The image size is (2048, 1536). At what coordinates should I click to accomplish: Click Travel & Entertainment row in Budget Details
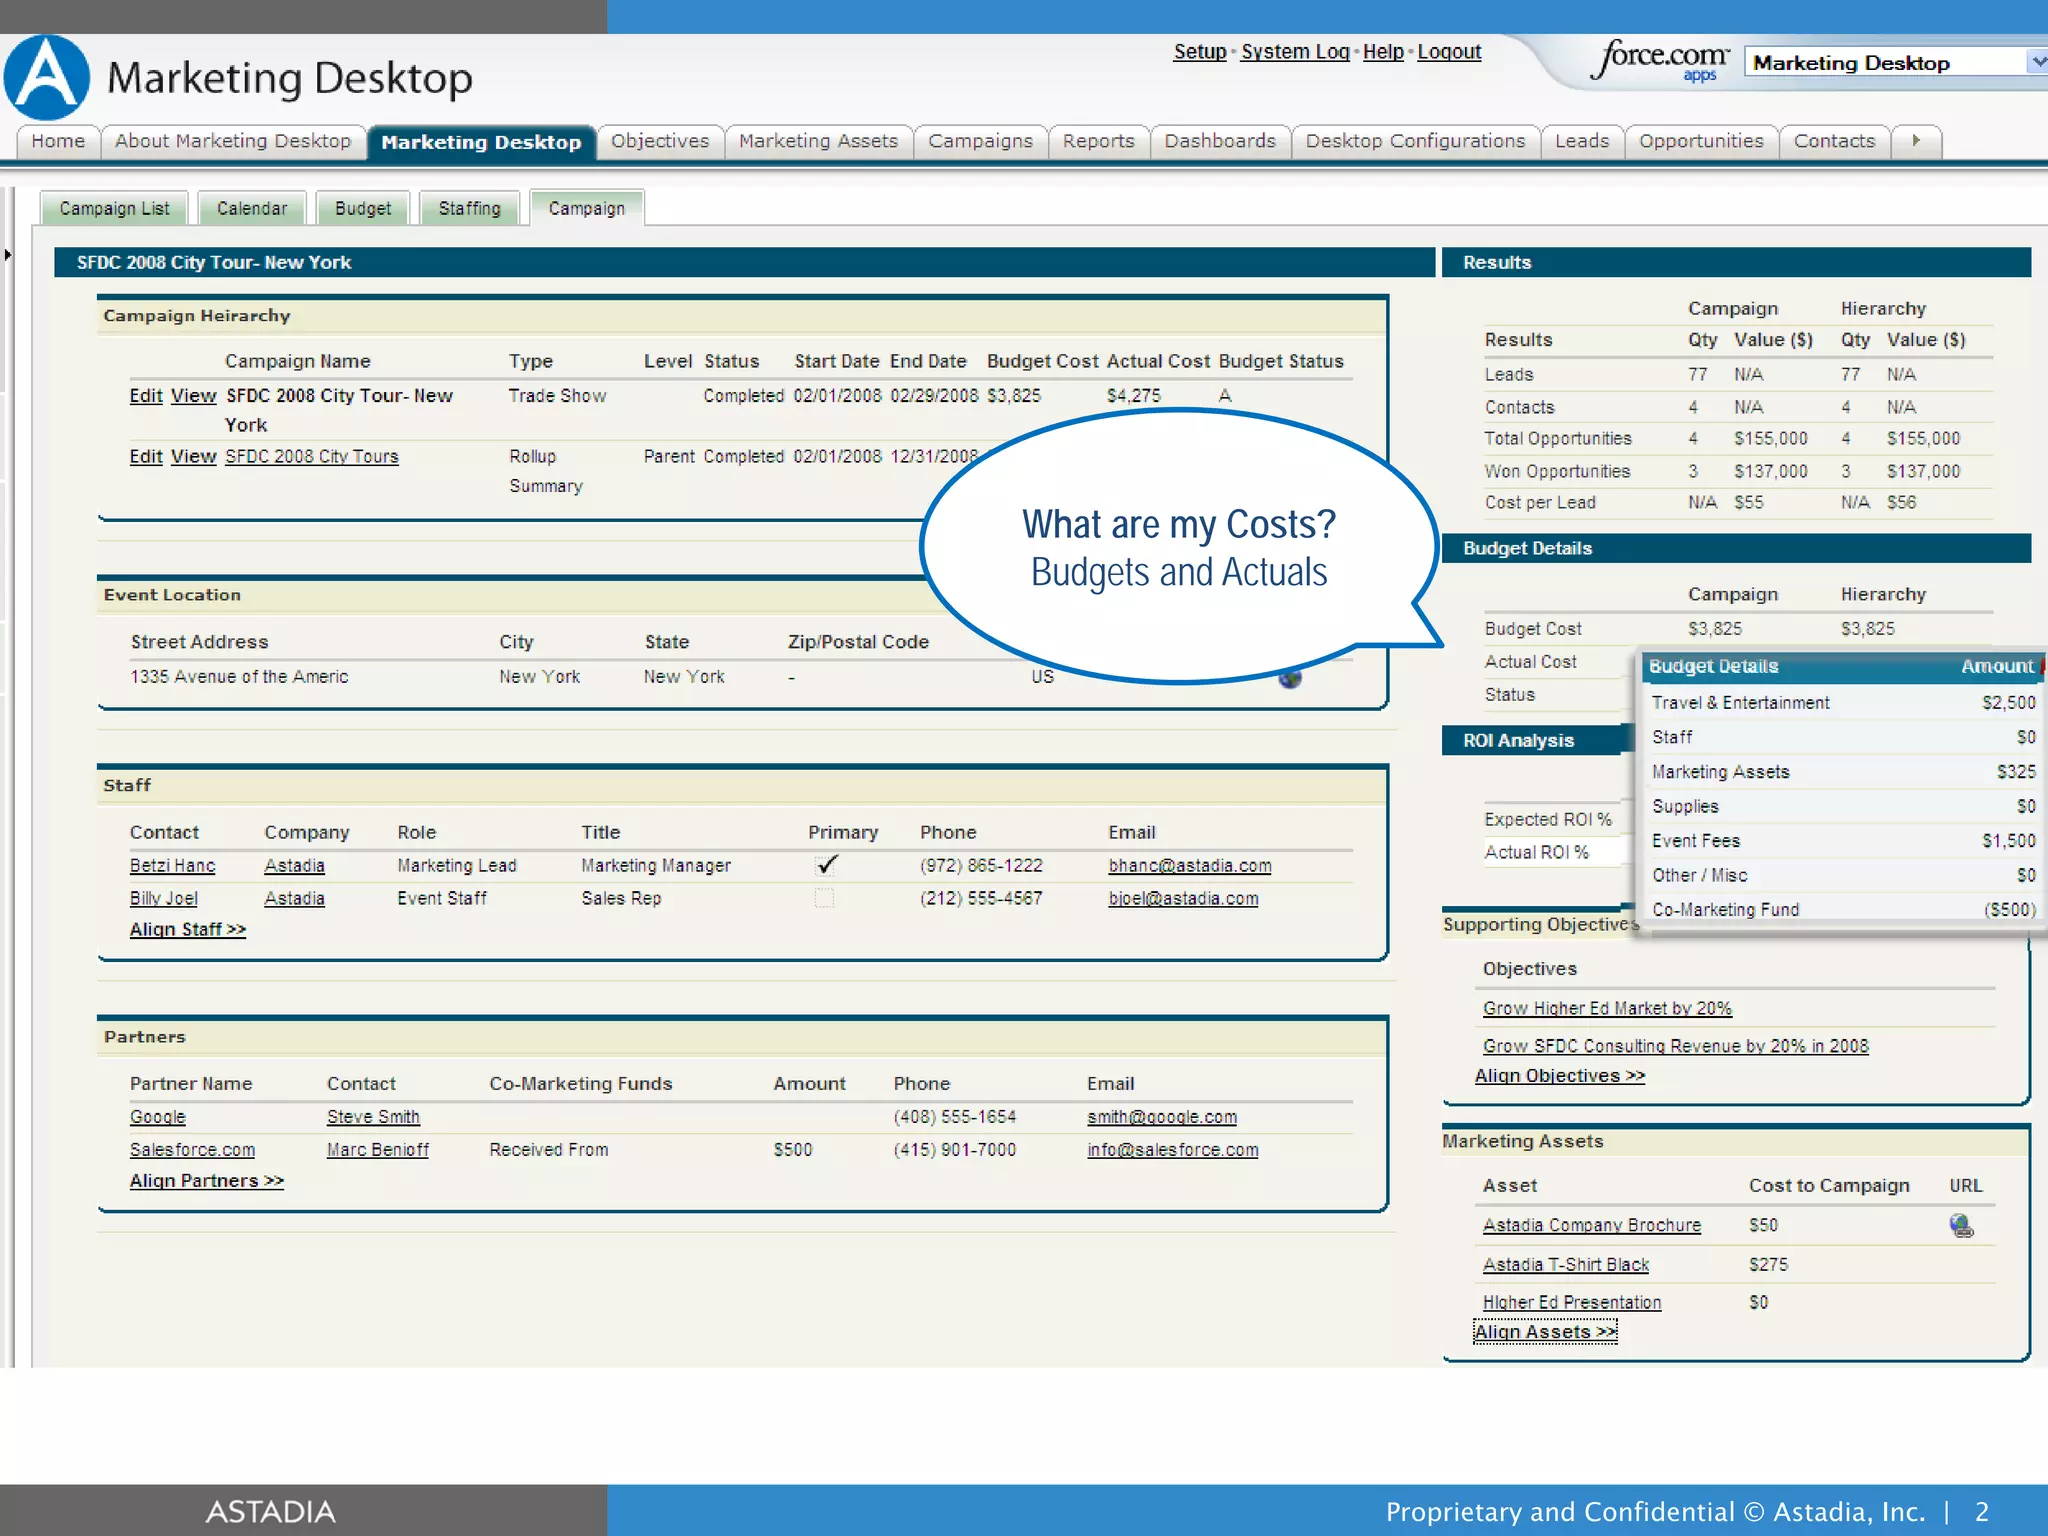click(1843, 703)
